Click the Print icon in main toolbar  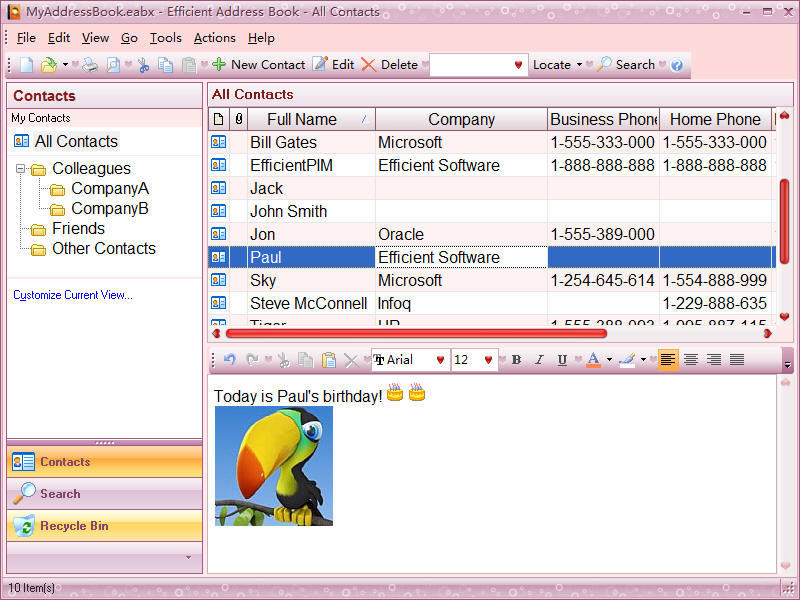click(90, 65)
